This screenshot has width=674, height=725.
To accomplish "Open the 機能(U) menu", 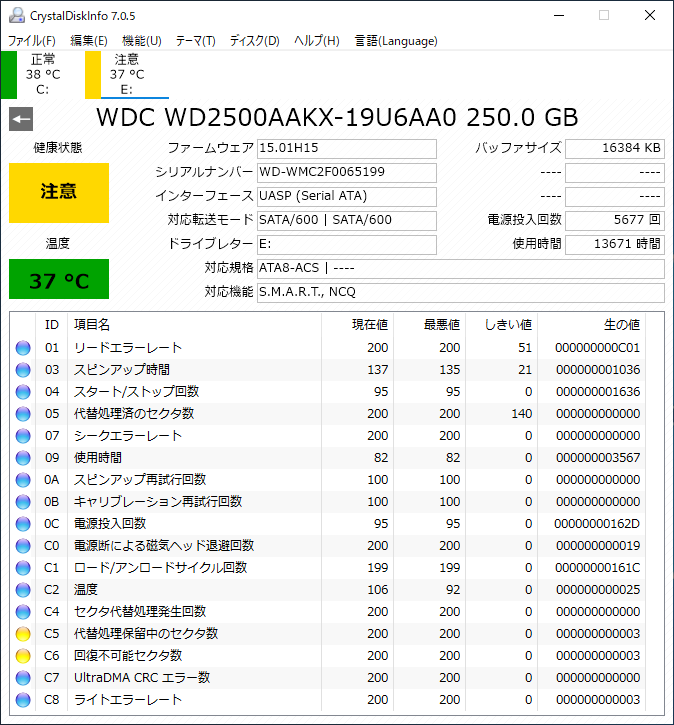I will click(141, 41).
